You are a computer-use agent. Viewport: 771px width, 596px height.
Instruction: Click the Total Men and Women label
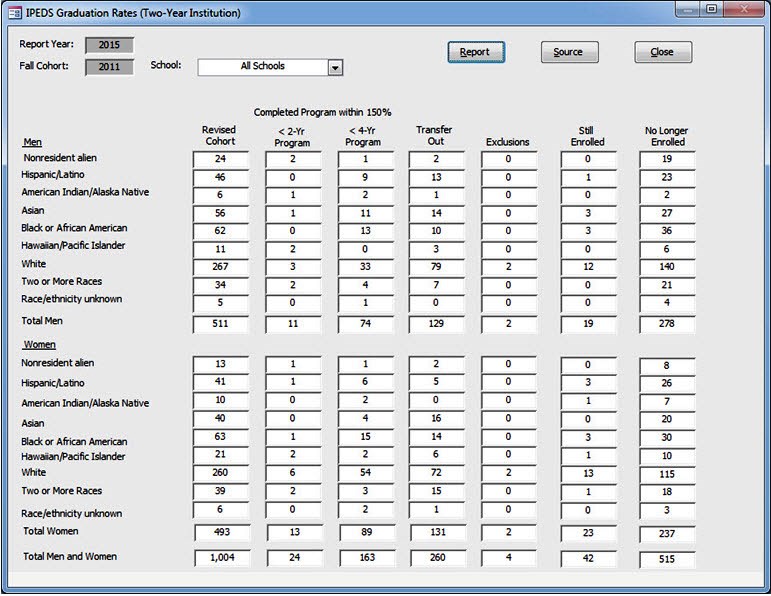(70, 557)
